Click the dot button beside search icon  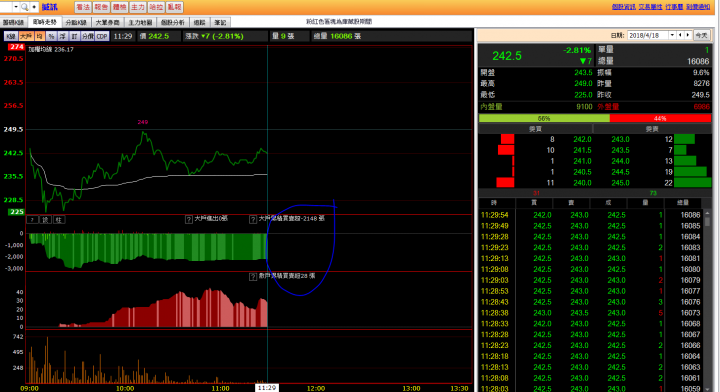[34, 7]
